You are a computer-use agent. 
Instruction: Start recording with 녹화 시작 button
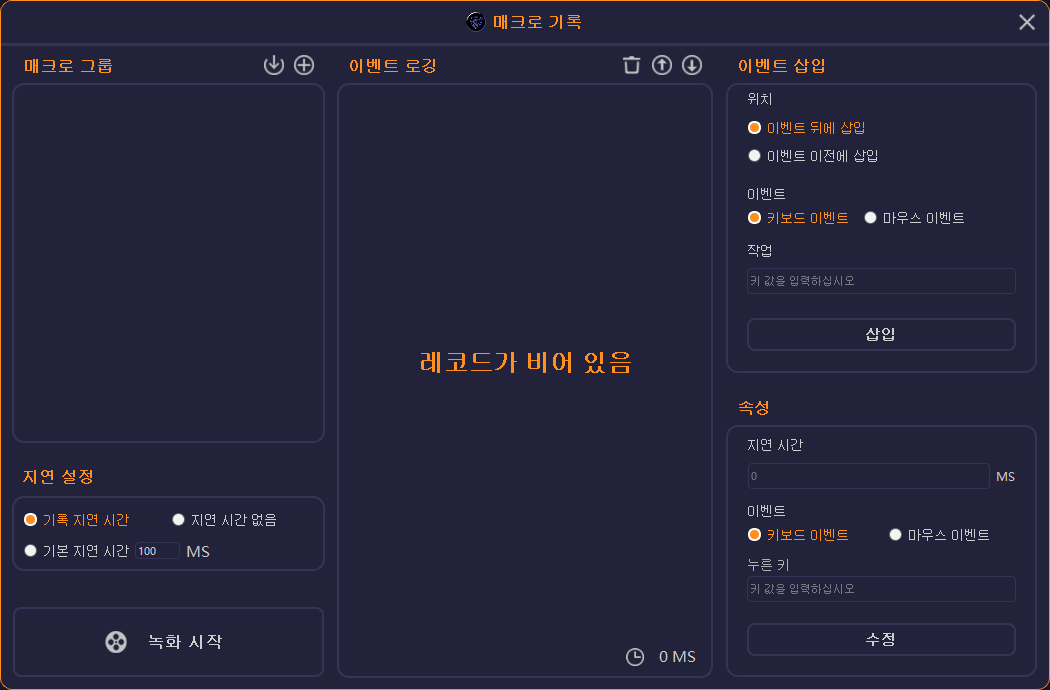(x=168, y=642)
